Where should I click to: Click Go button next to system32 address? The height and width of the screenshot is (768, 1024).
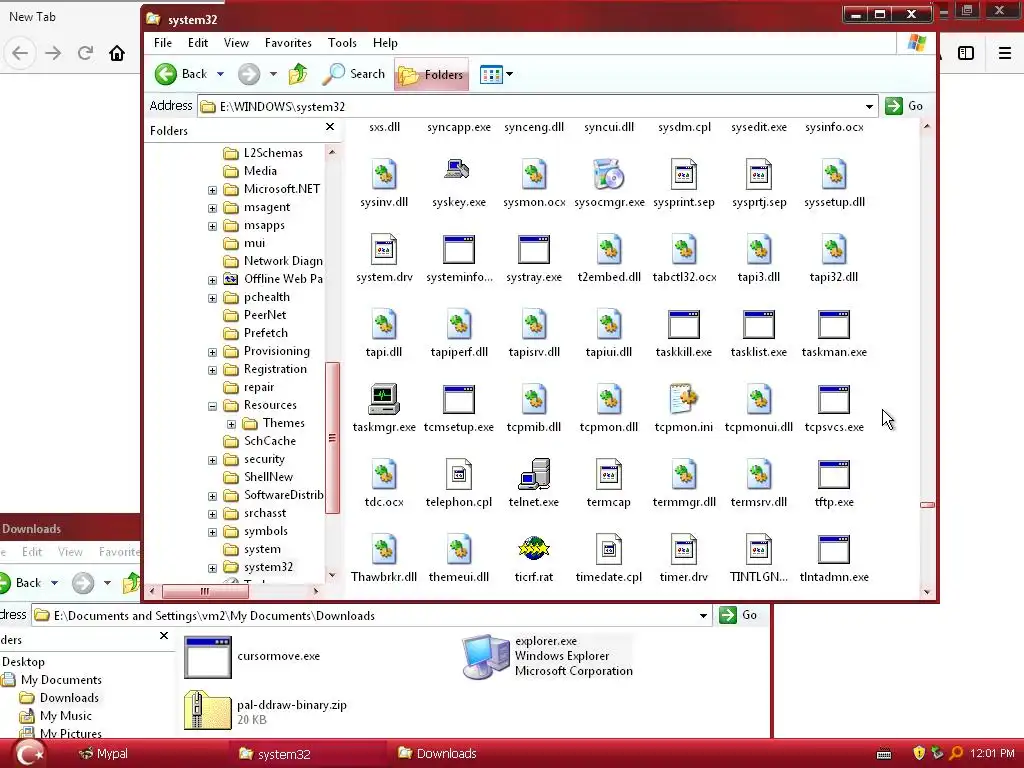(904, 106)
